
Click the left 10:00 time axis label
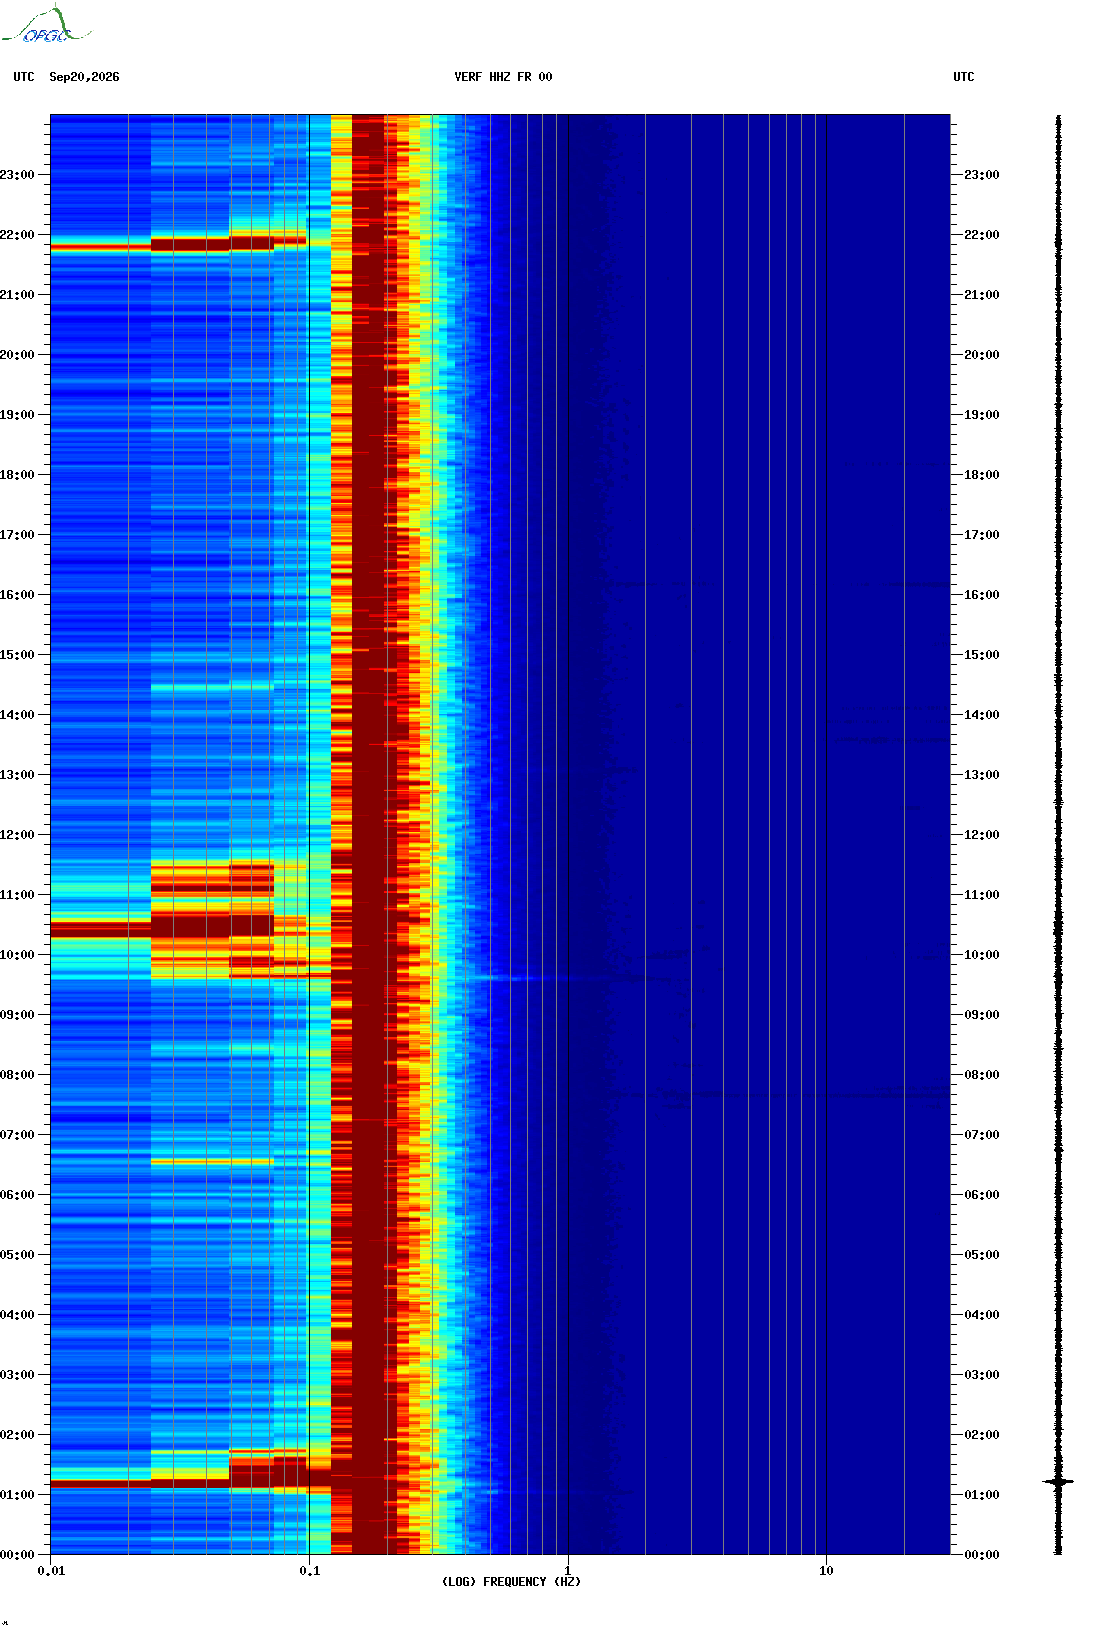pos(17,955)
